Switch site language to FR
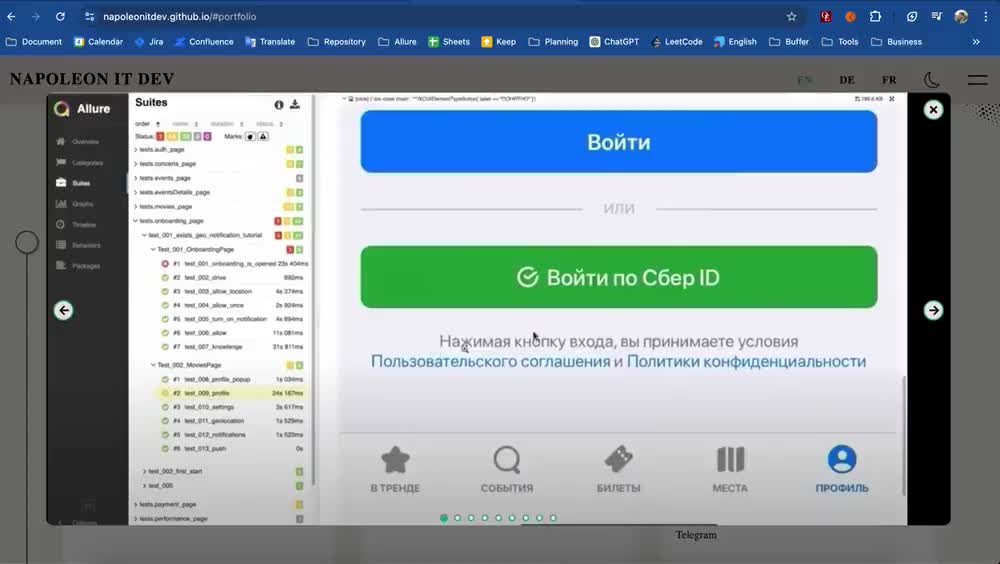The height and width of the screenshot is (564, 1000). click(889, 80)
